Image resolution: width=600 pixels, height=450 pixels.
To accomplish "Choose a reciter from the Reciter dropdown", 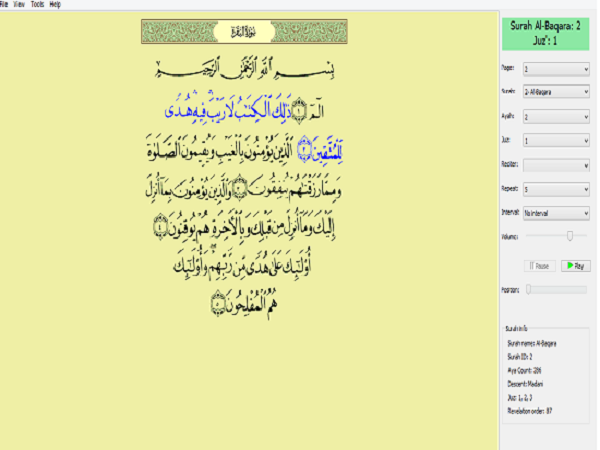I will (x=556, y=165).
